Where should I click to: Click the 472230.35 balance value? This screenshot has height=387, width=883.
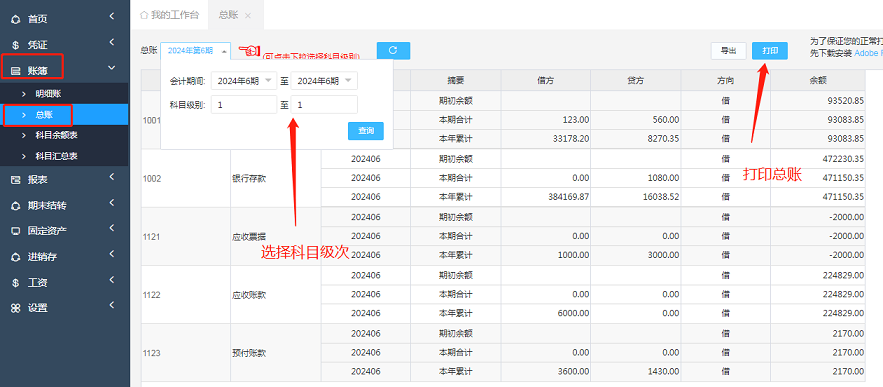coord(842,159)
